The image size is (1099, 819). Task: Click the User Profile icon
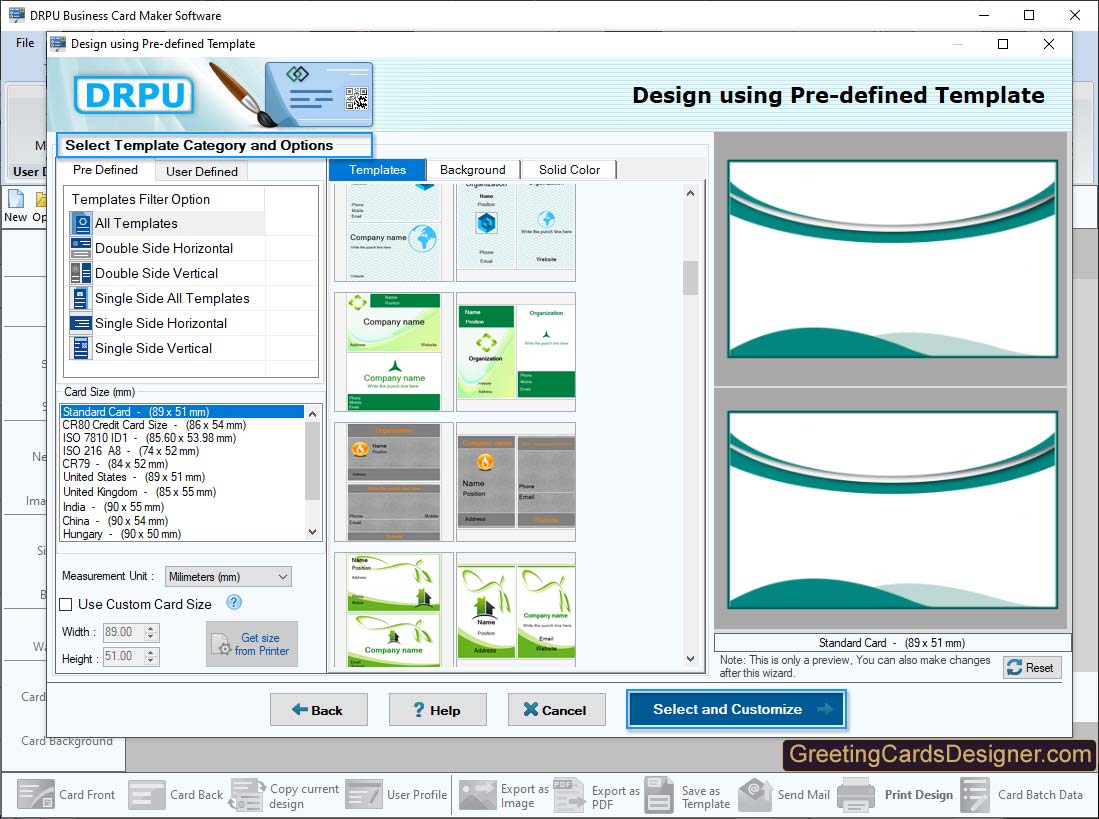click(x=364, y=794)
